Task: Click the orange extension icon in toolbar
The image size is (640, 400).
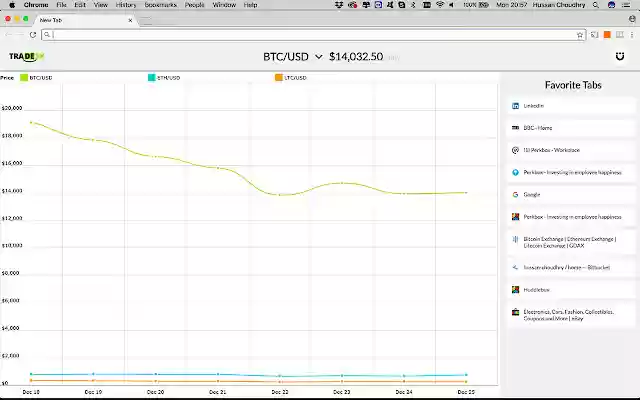Action: pos(607,35)
